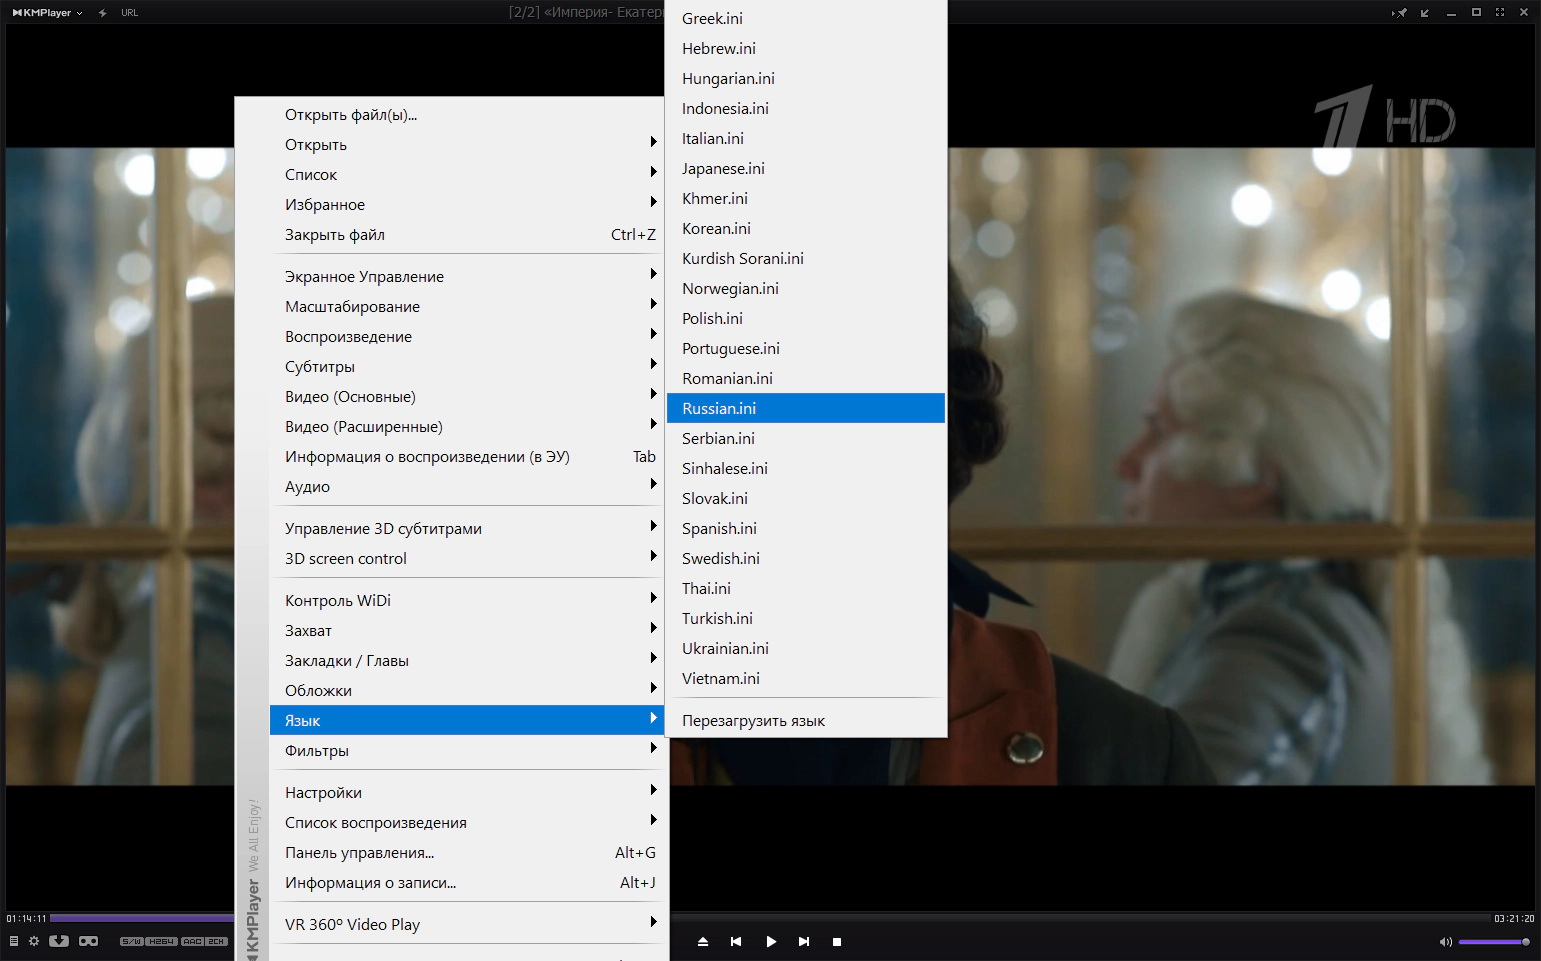1541x961 pixels.
Task: Choose Открыть файл(ы)... from the context menu
Action: click(351, 115)
